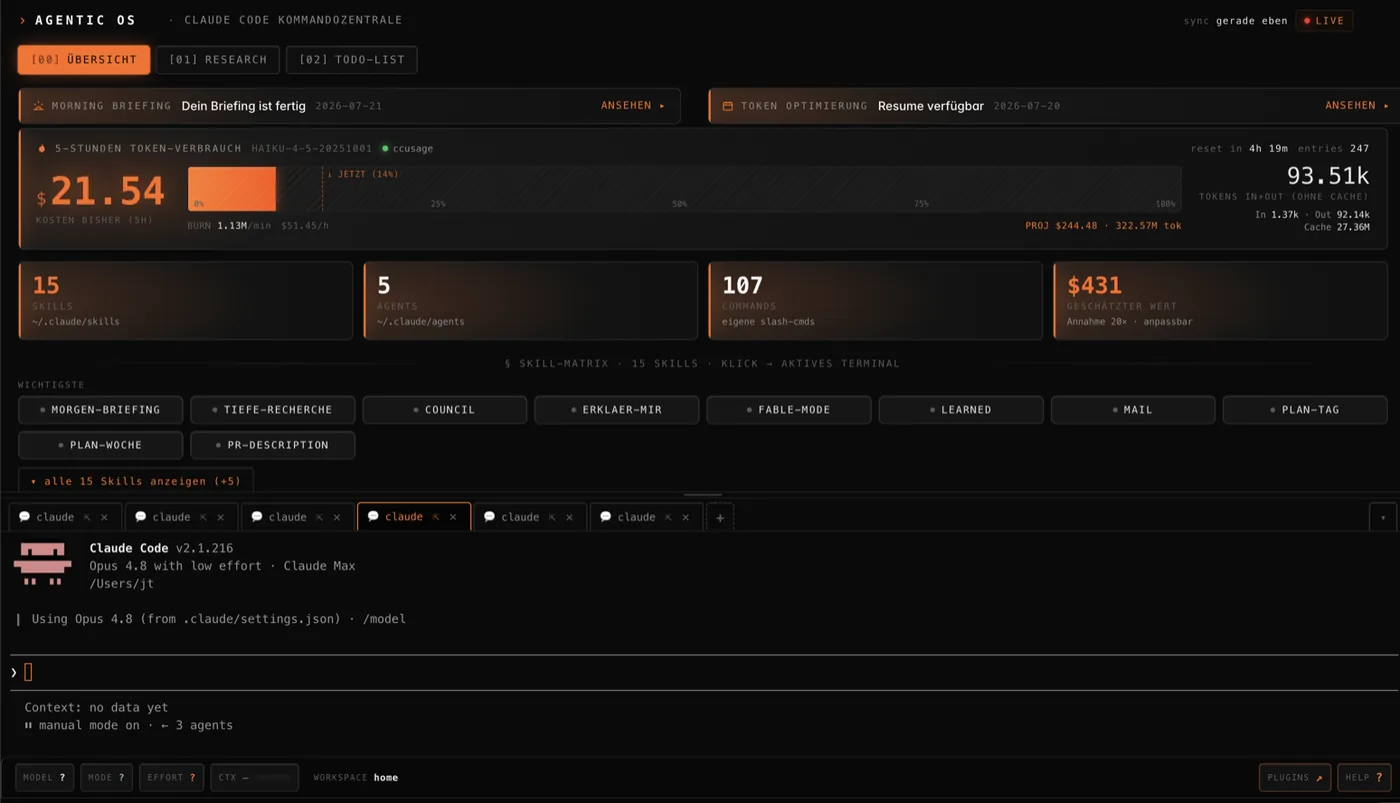This screenshot has width=1400, height=803.
Task: Click the flame icon beside 5-Stunden Token-Verbrauch
Action: pos(42,148)
